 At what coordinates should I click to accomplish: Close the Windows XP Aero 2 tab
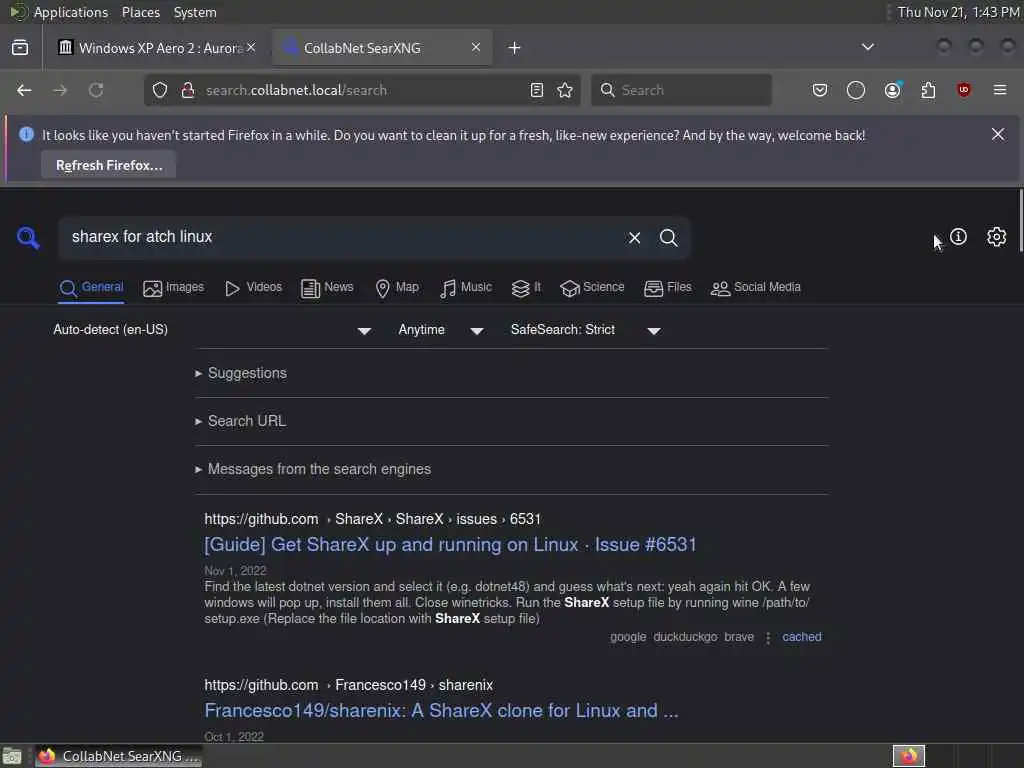[x=251, y=47]
